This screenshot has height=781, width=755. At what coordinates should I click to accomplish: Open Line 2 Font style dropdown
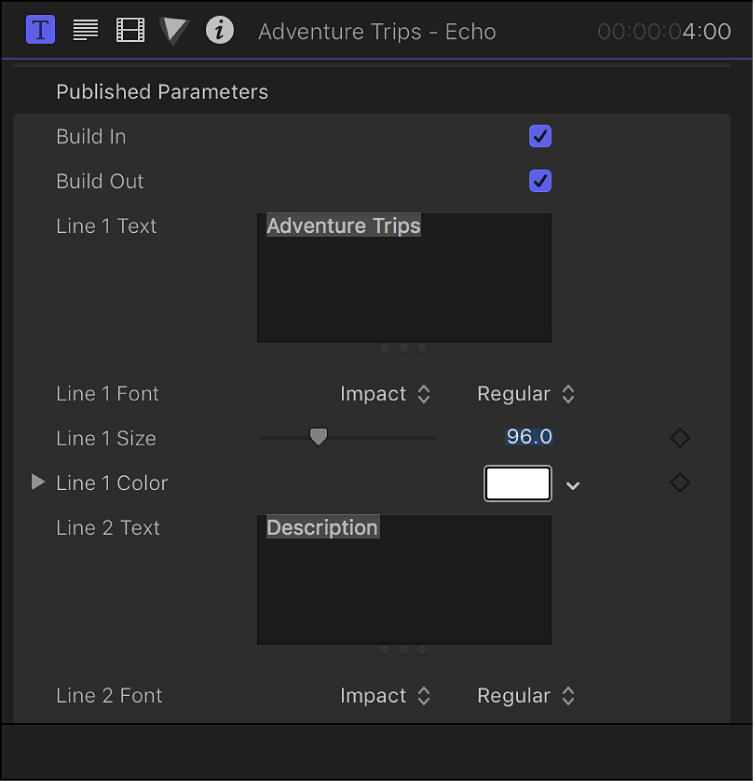(526, 696)
